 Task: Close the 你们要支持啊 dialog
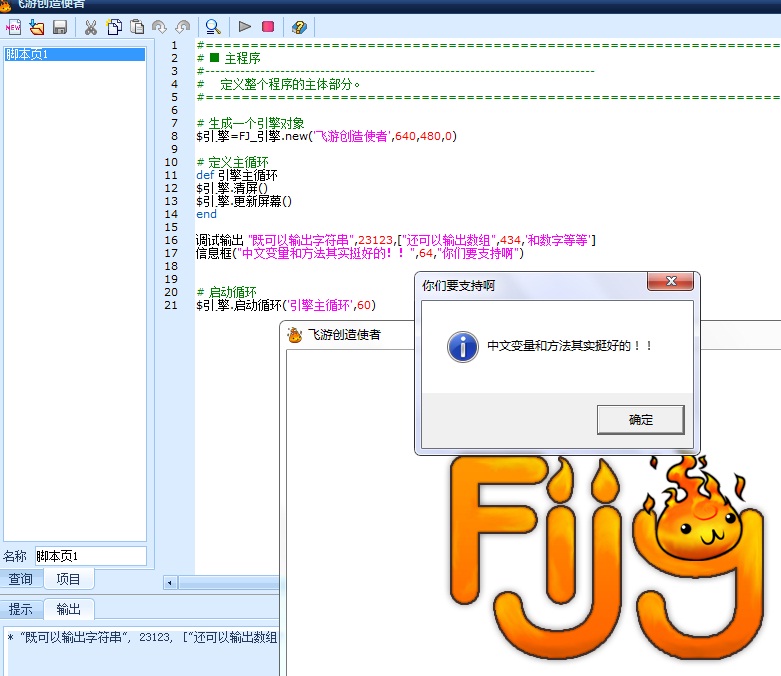point(670,281)
